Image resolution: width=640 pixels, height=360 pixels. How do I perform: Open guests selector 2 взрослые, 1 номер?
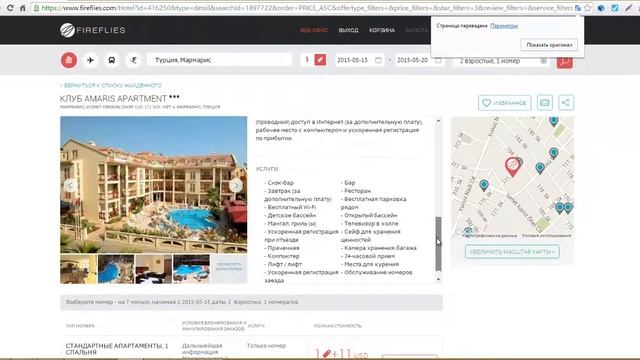[502, 61]
